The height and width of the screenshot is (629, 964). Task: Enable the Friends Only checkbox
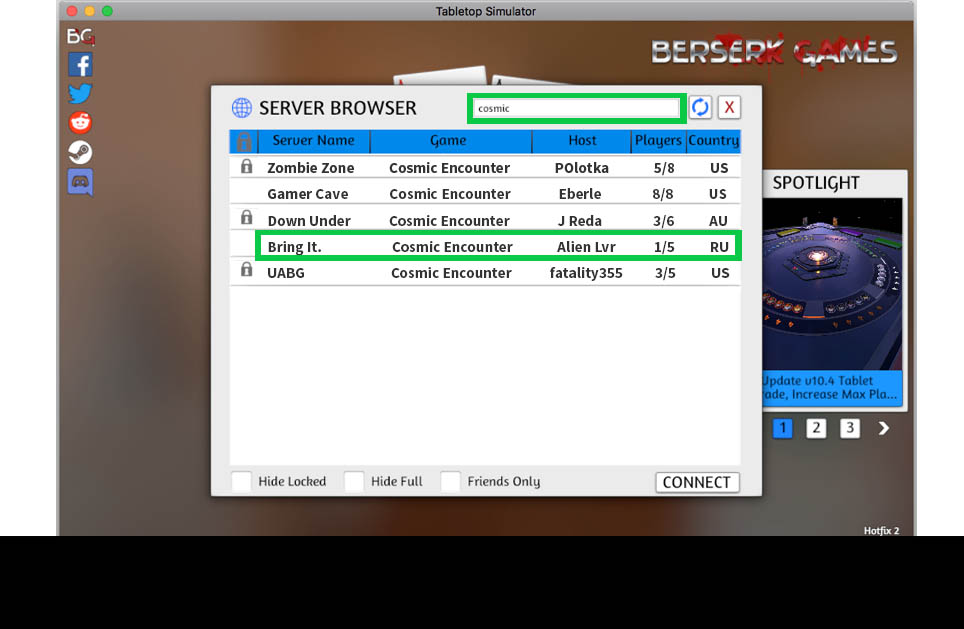[451, 481]
